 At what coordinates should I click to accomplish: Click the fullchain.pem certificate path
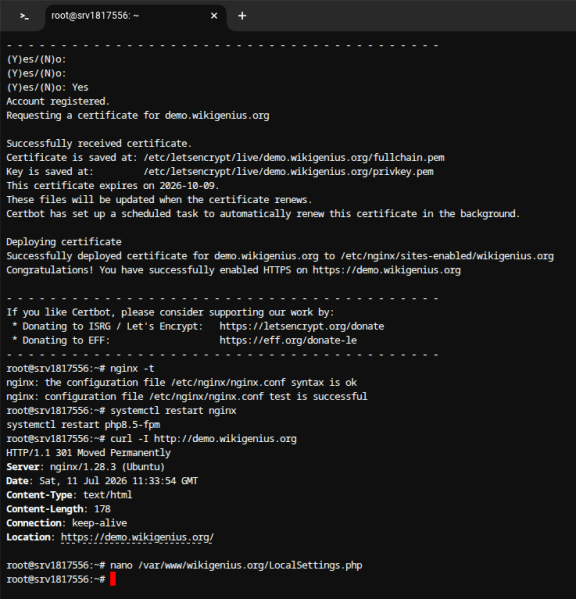tap(294, 158)
